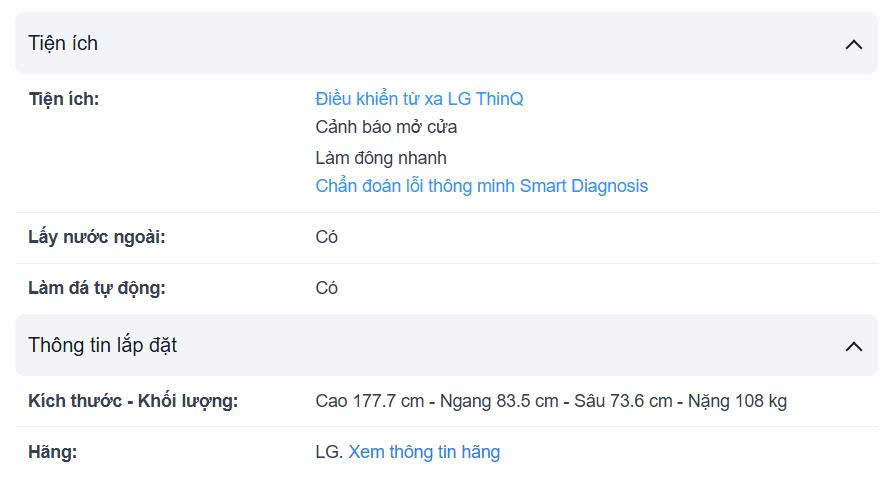Select the Làm đá tự động row label
This screenshot has width=895, height=489.
[97, 288]
